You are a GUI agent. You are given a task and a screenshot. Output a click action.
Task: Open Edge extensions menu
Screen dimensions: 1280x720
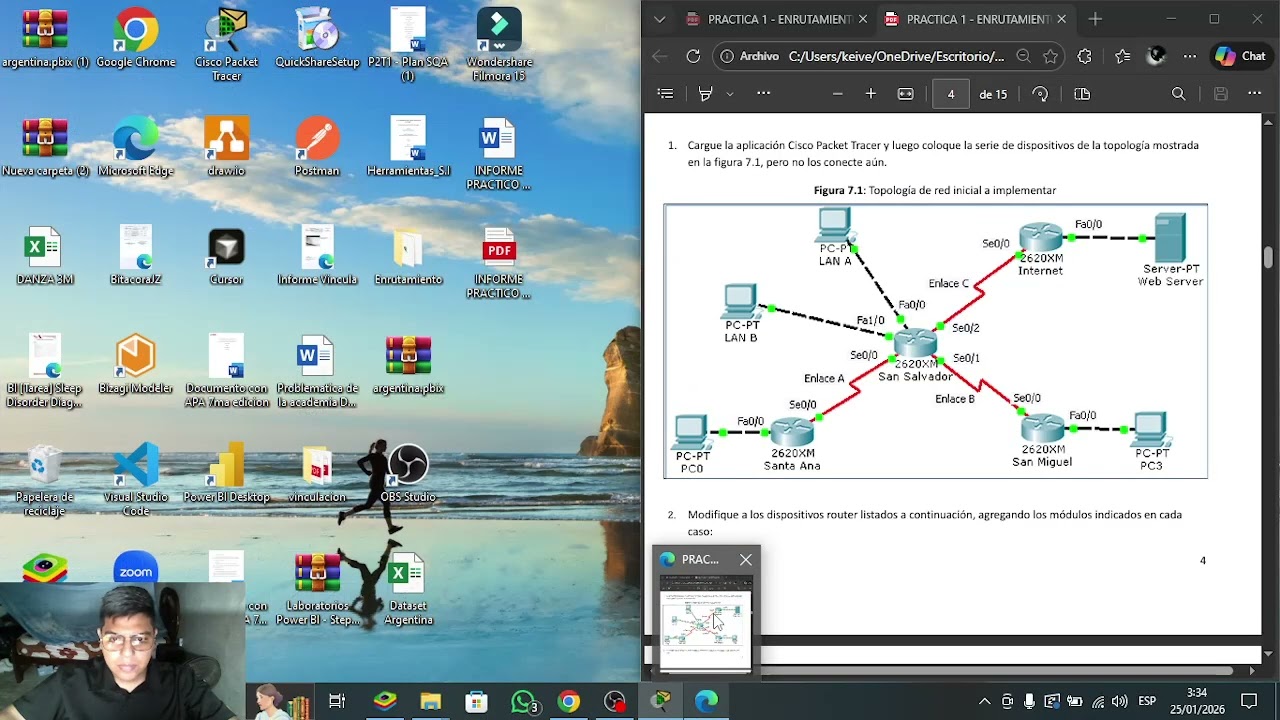click(1085, 57)
